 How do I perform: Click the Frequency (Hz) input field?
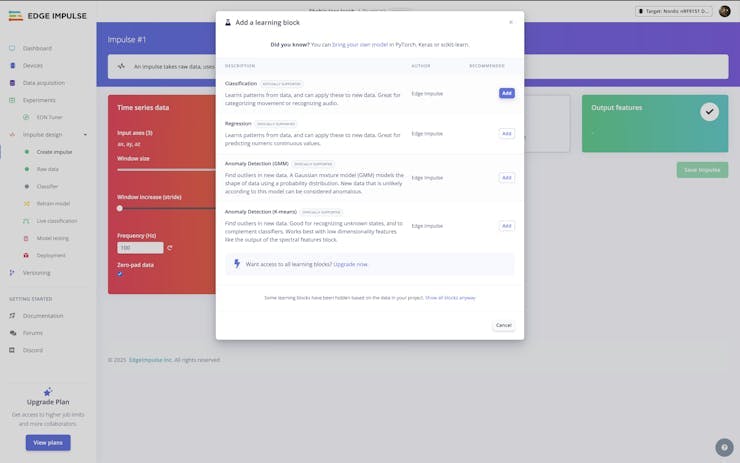coord(140,248)
